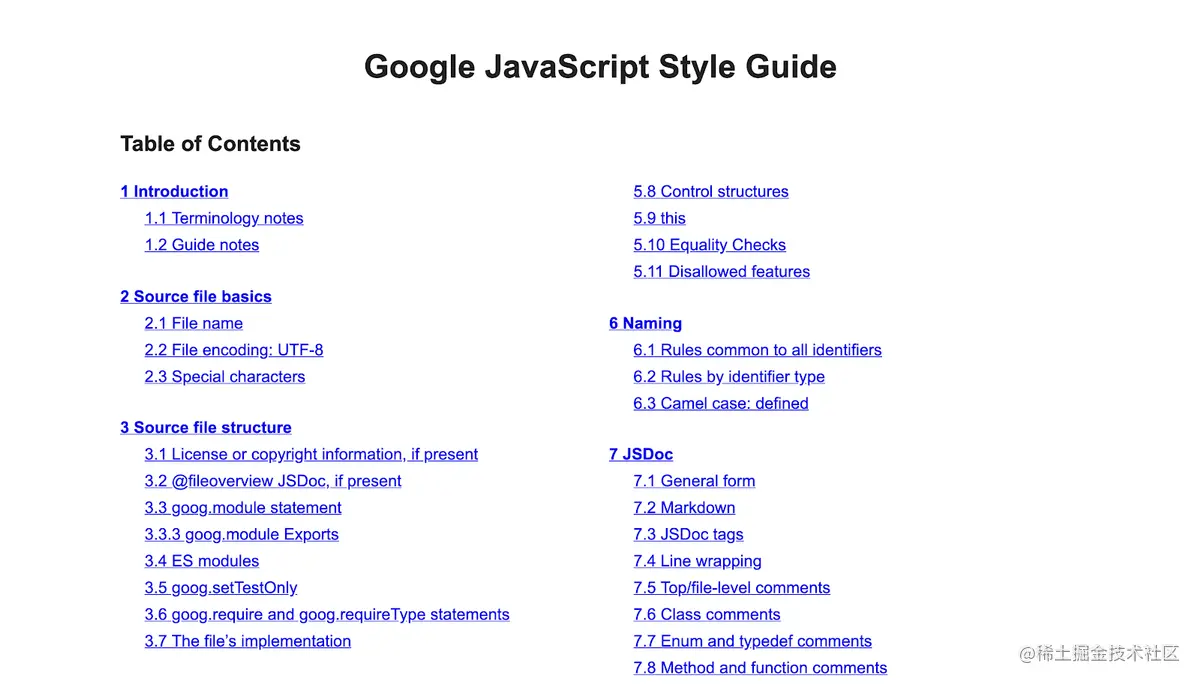Jump to 2 Source file basics
This screenshot has height=684, width=1200.
point(196,296)
